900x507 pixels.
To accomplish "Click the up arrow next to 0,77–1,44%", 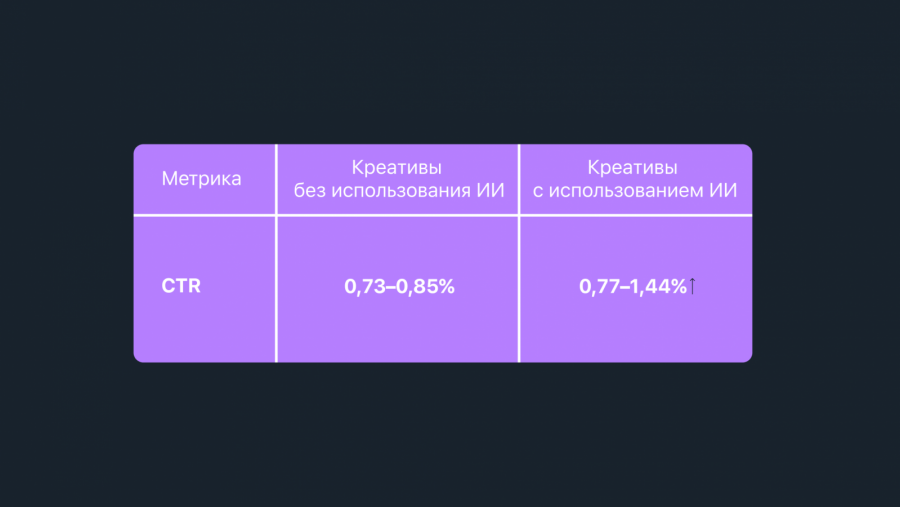I will 692,287.
